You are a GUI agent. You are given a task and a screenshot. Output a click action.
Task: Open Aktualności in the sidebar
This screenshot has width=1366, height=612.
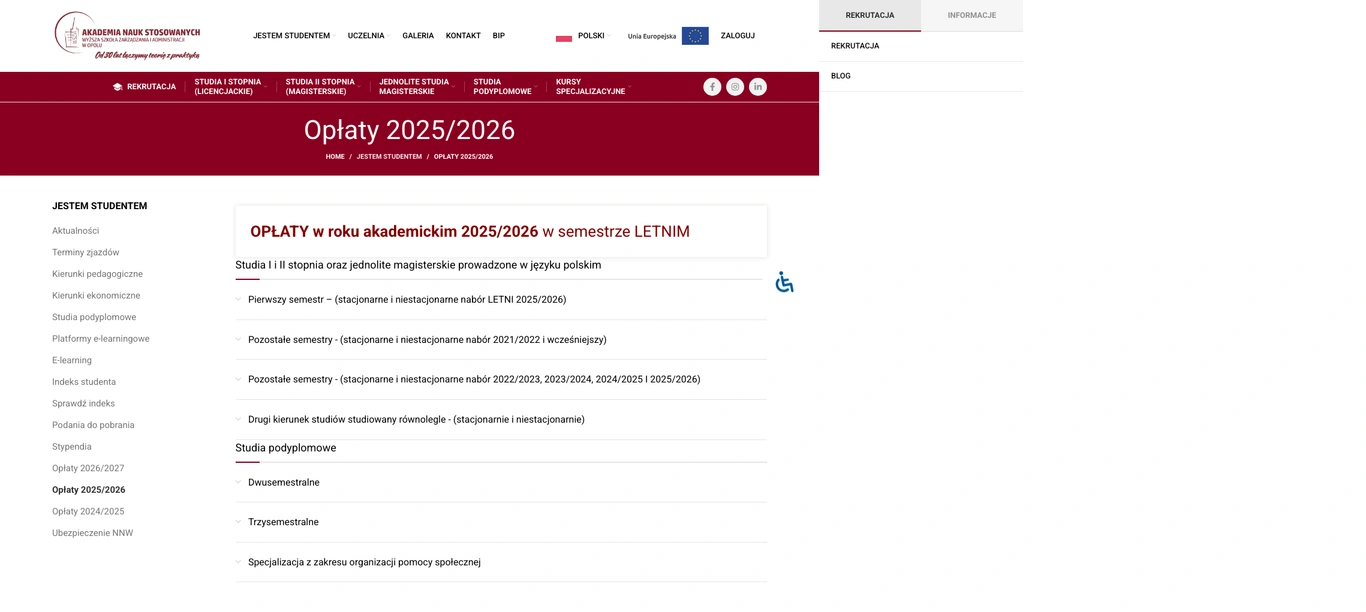76,231
